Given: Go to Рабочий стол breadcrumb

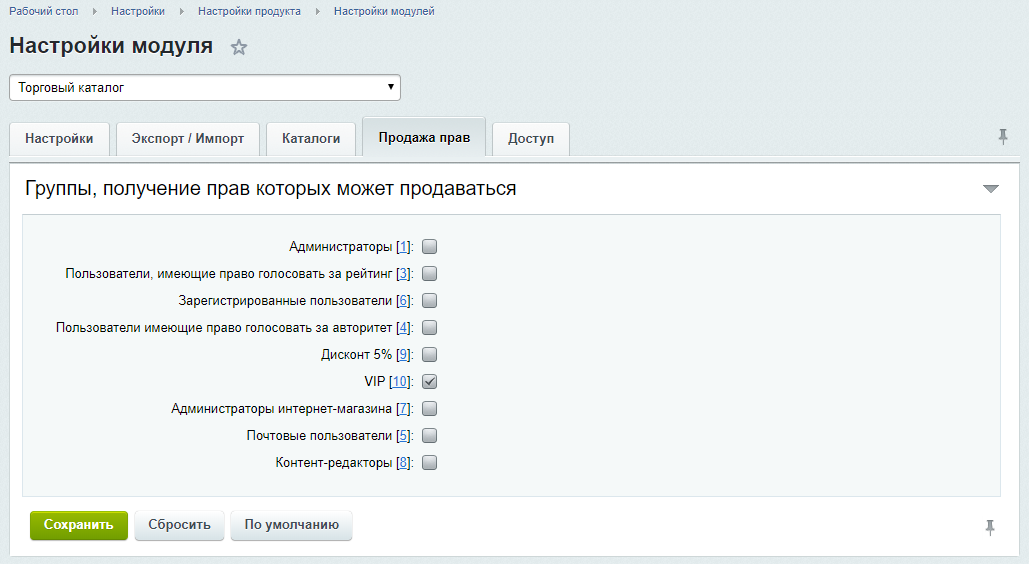Looking at the screenshot, I should pos(43,11).
